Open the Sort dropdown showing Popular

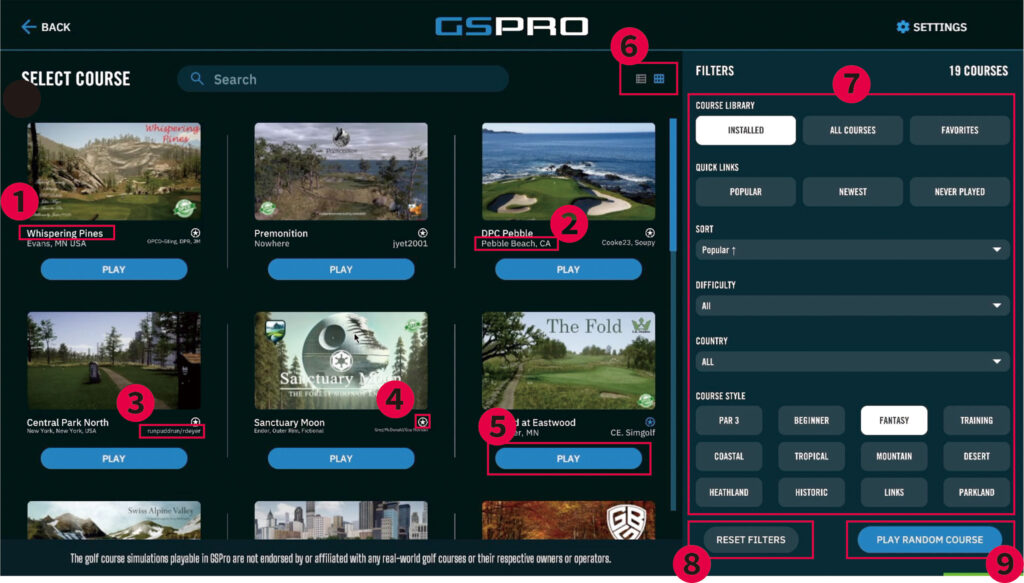click(x=853, y=250)
